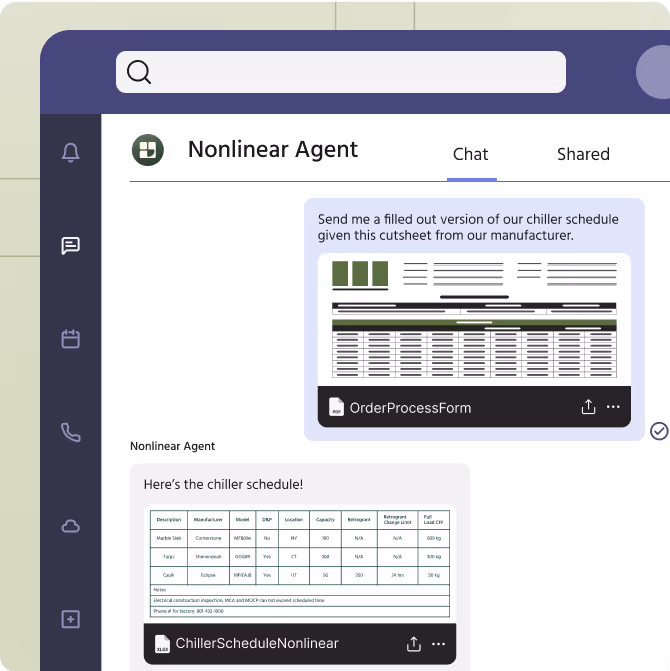Open the Calendar icon in sidebar

coord(71,339)
